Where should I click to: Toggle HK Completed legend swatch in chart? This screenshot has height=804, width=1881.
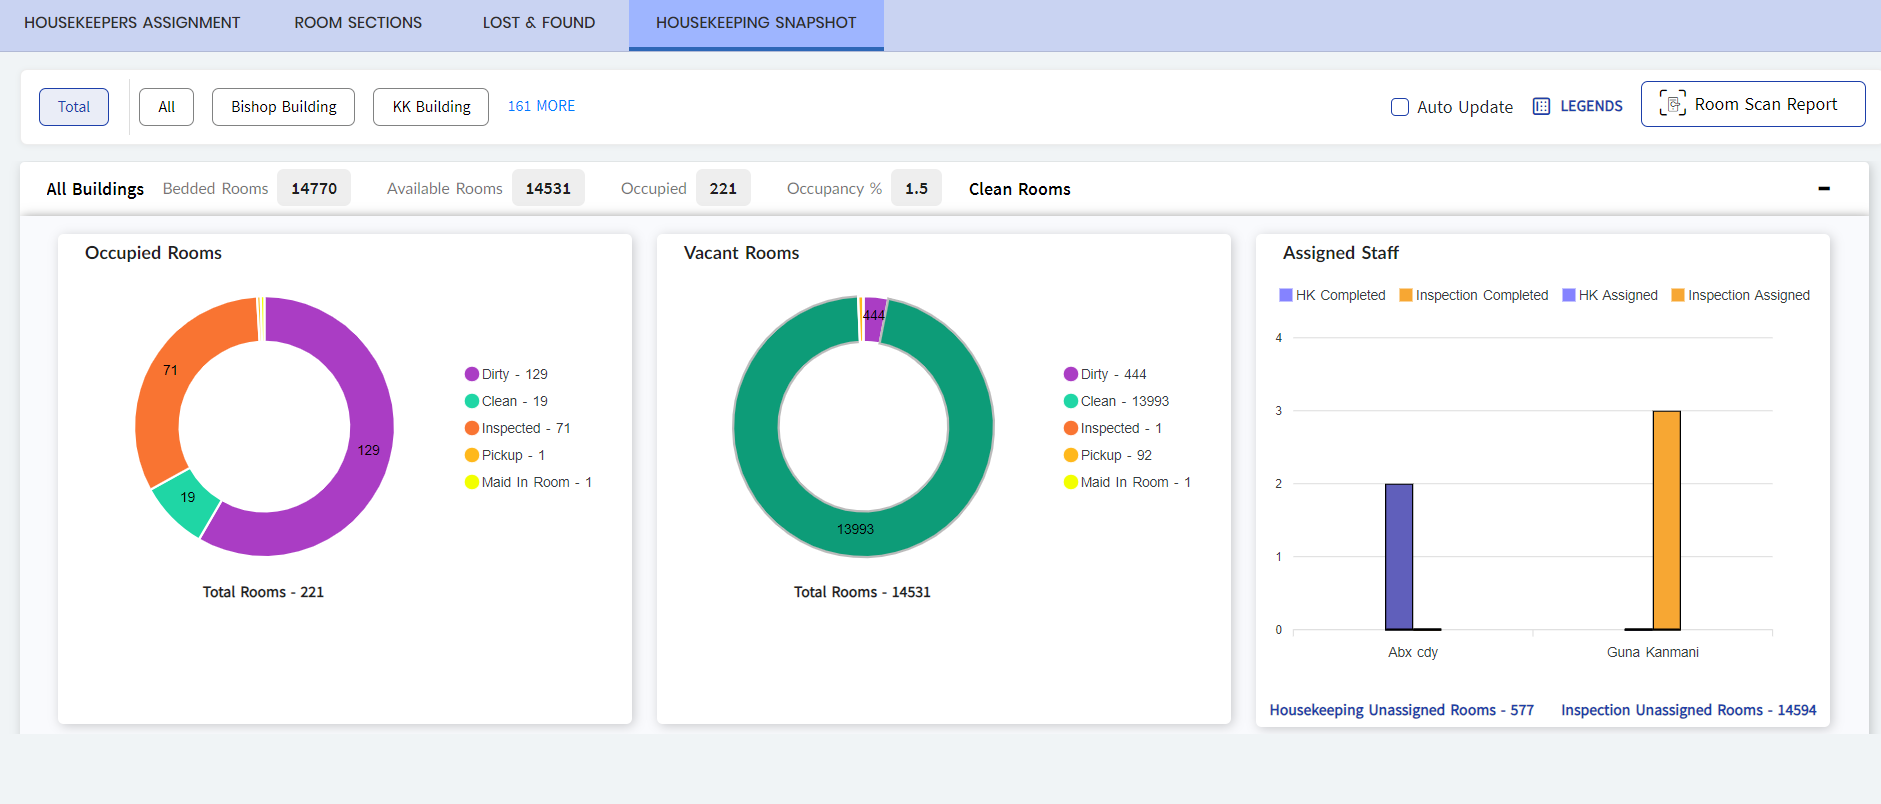pyautogui.click(x=1286, y=295)
